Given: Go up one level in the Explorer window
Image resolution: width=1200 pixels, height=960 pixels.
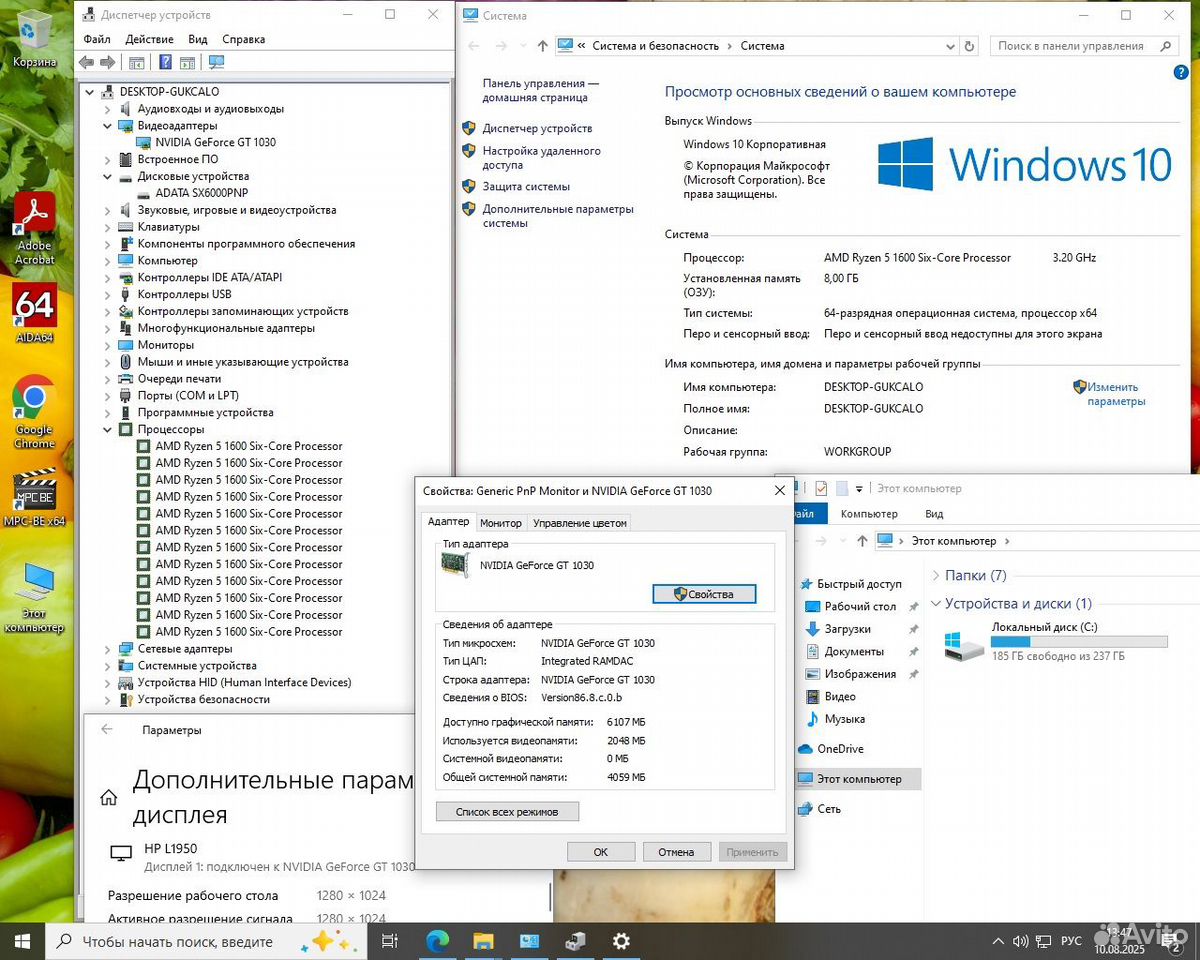Looking at the screenshot, I should click(x=862, y=541).
